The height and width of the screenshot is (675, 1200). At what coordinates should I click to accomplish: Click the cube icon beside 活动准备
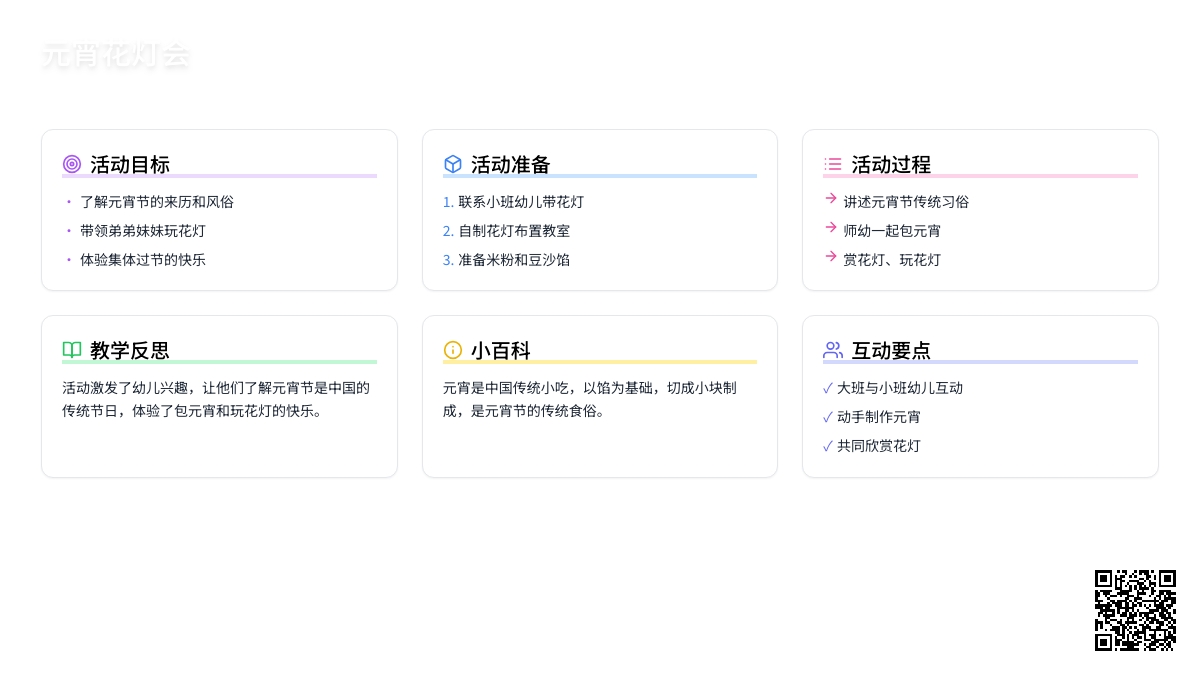pos(453,164)
